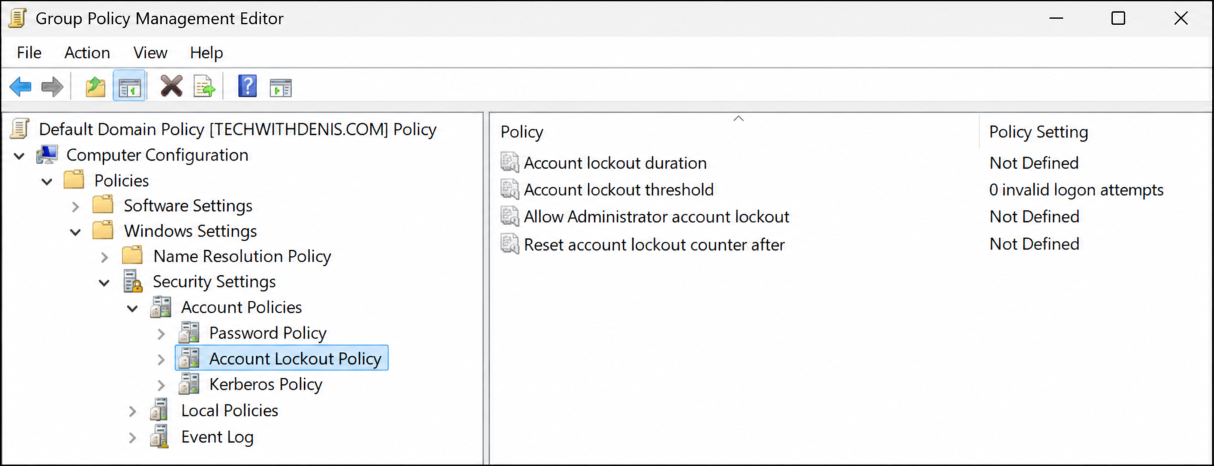Click the Local Policies node icon
The image size is (1214, 466).
coord(160,410)
